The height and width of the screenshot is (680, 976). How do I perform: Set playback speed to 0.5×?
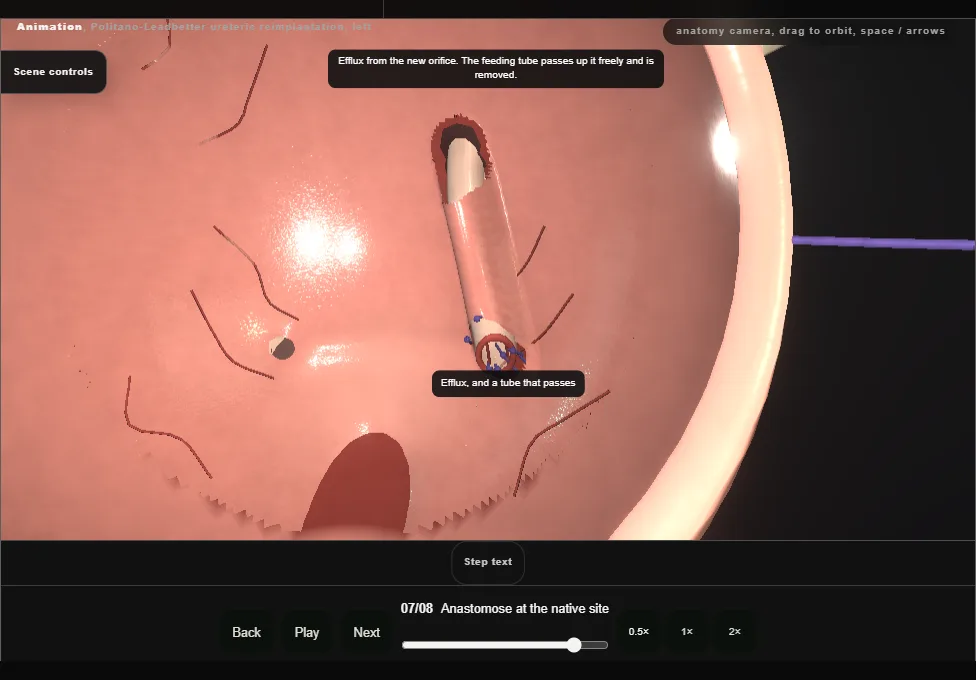[639, 631]
